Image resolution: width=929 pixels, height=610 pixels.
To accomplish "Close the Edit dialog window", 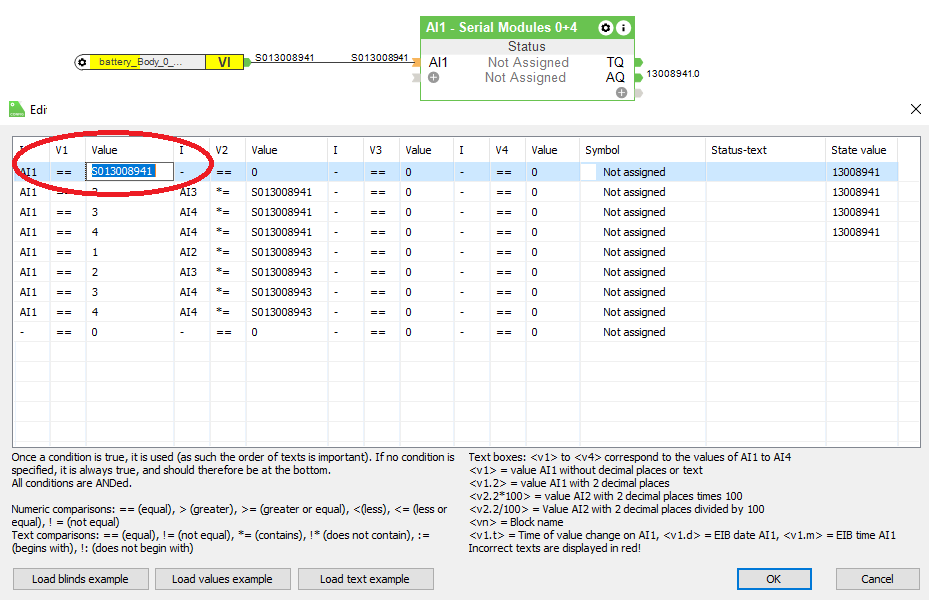I will click(x=916, y=109).
